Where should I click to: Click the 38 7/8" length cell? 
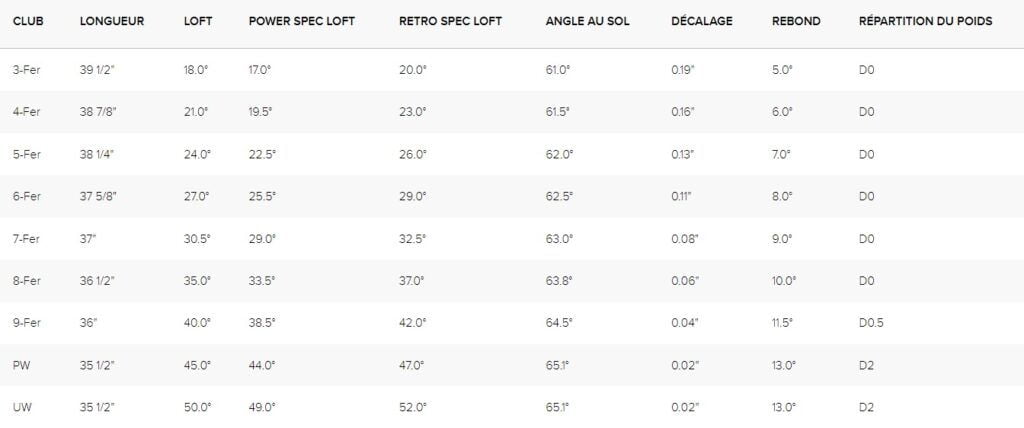98,112
